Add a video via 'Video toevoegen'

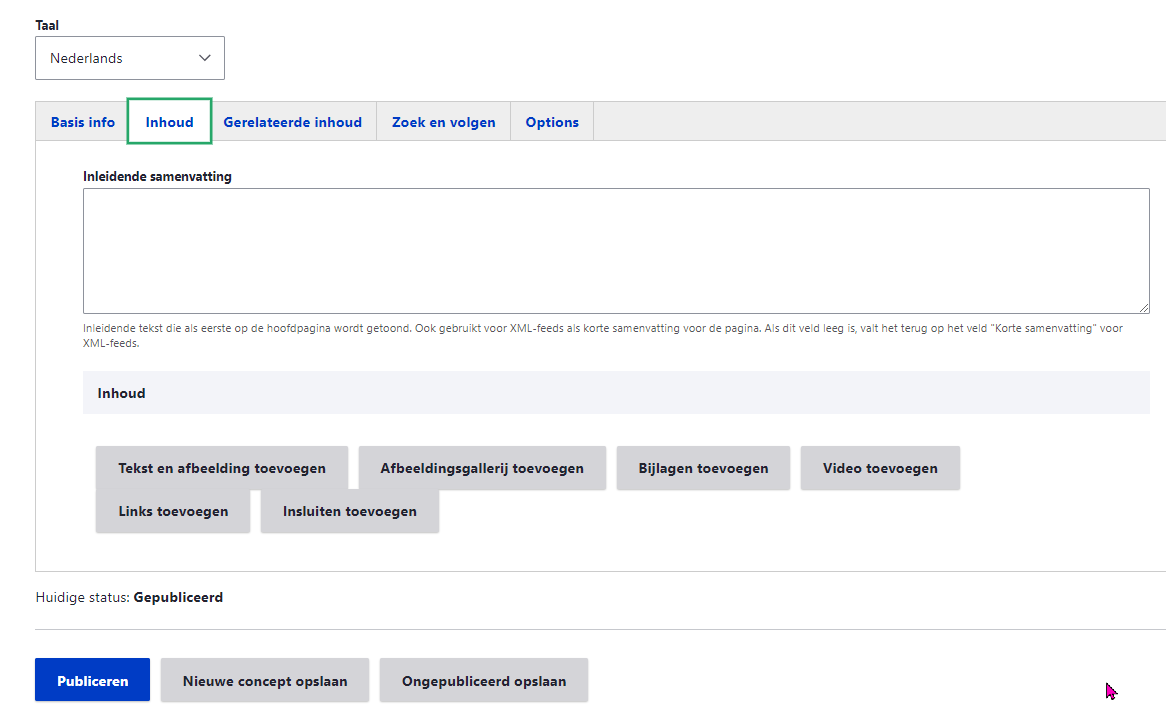pos(880,468)
